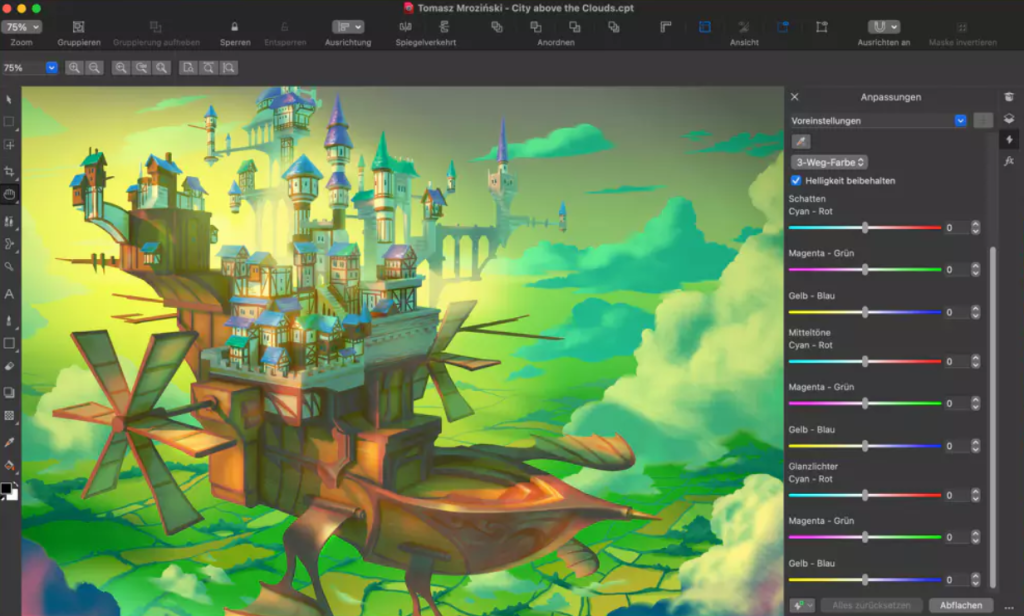Open the 75% Zoom toolbar dropdown

pos(21,27)
